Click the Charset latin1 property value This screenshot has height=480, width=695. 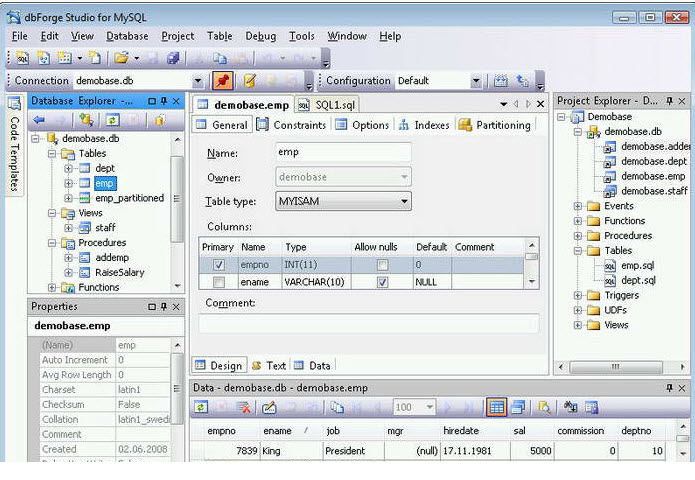(x=143, y=390)
